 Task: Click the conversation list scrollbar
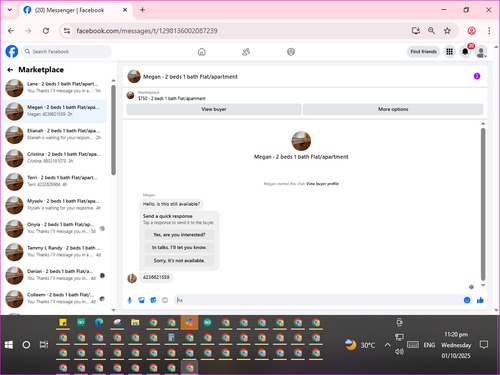coord(113,130)
